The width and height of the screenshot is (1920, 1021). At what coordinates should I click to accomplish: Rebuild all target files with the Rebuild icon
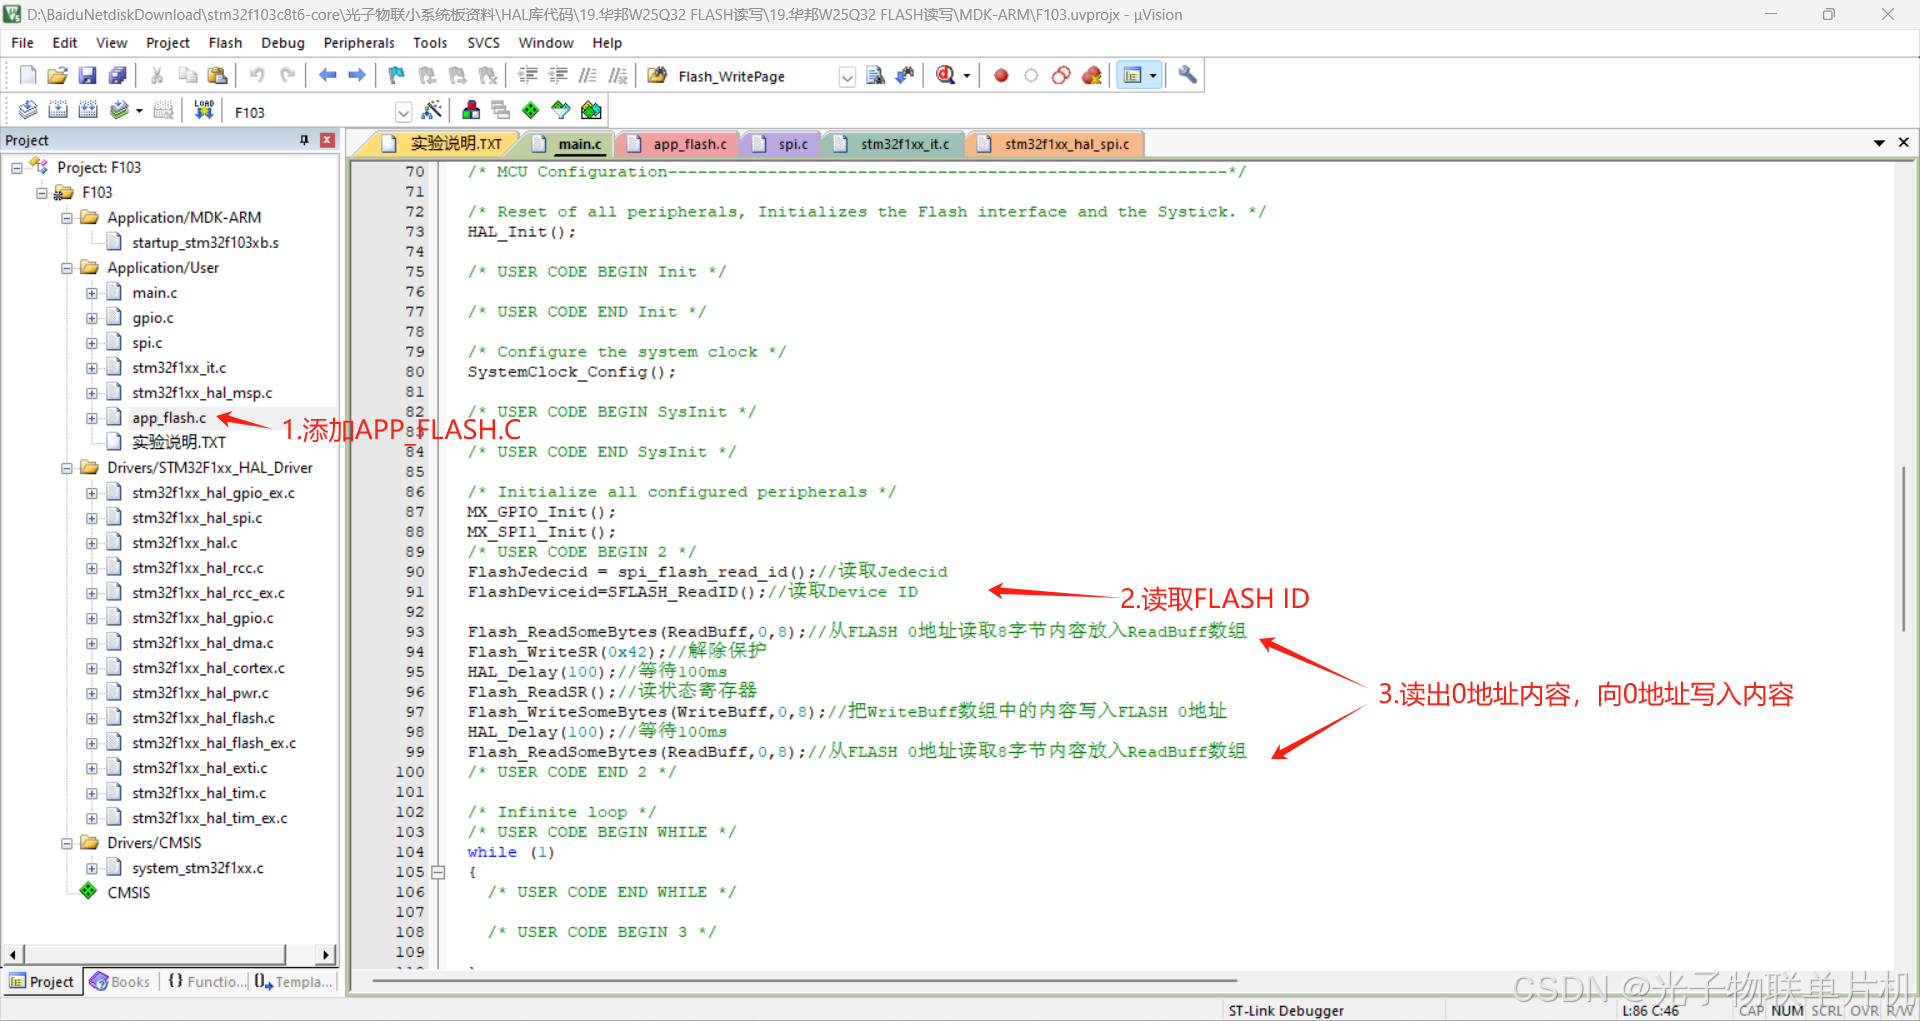tap(88, 110)
